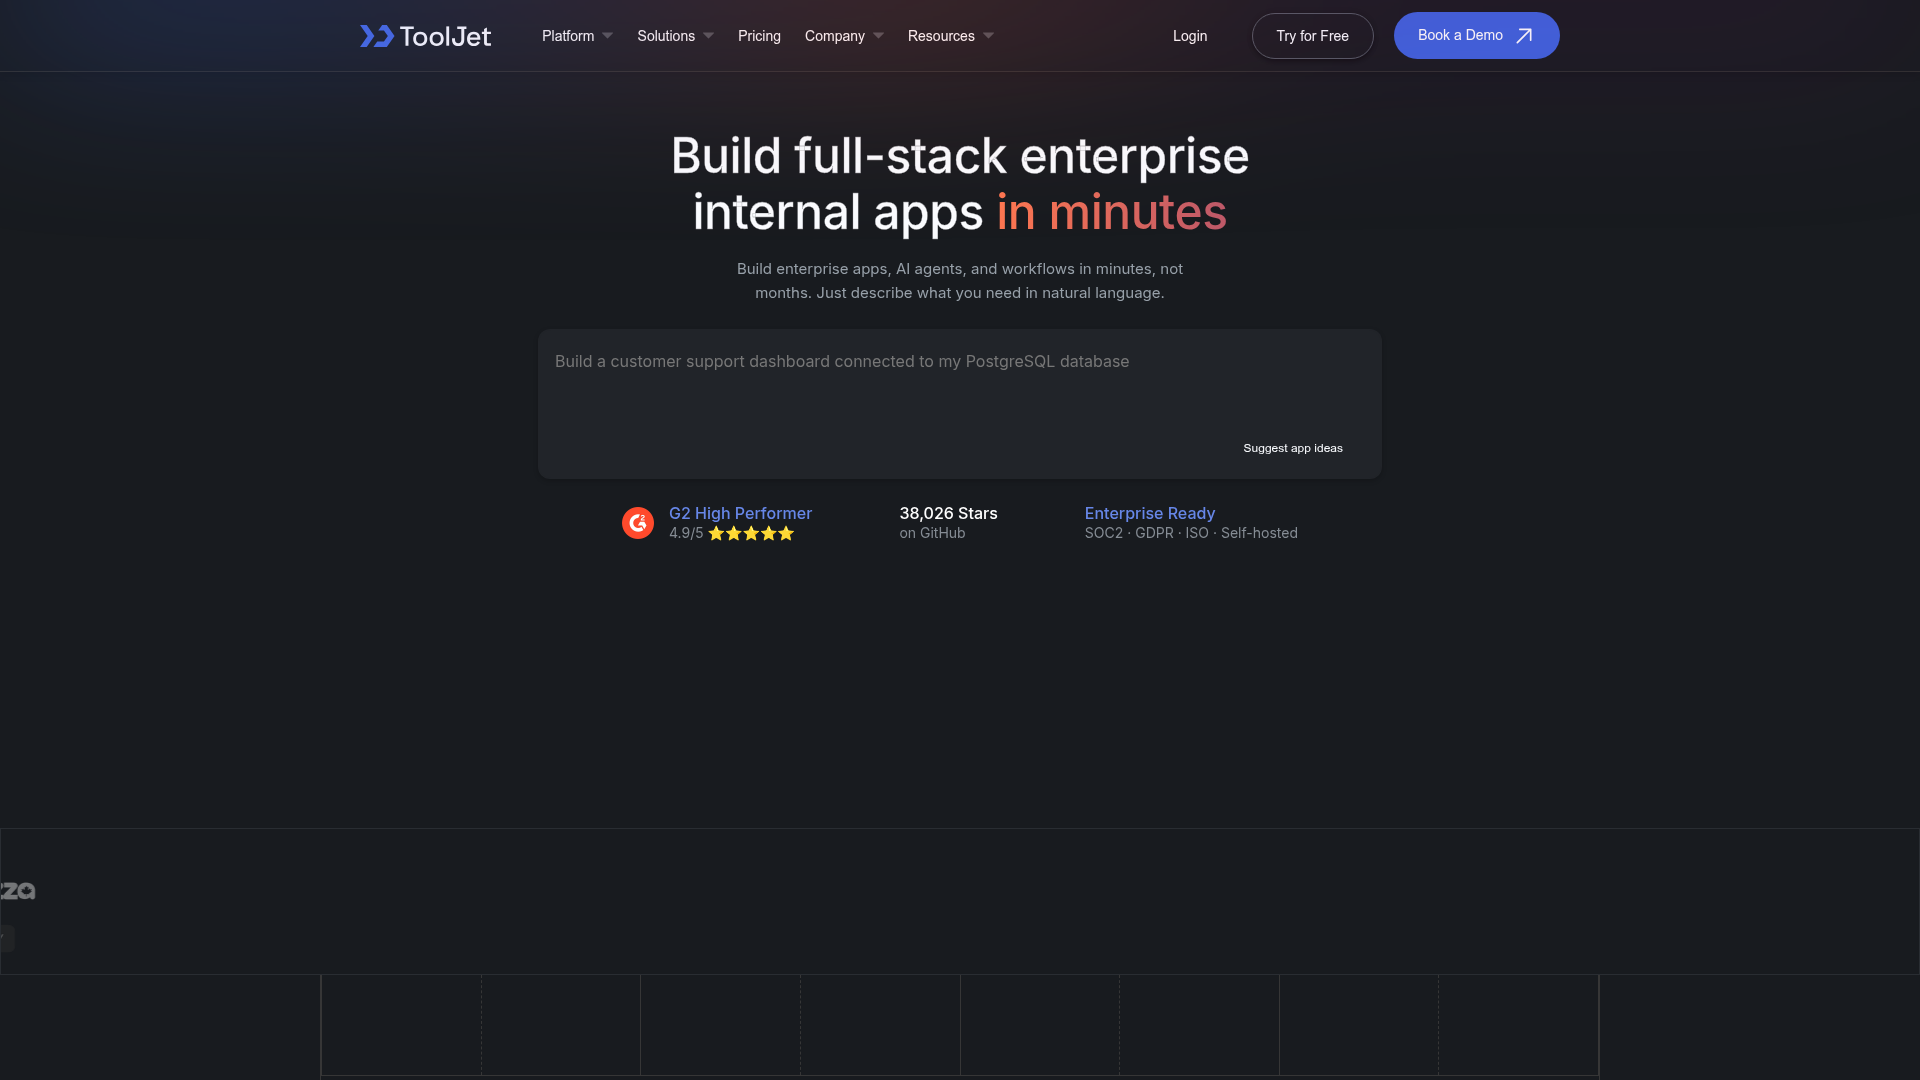This screenshot has width=1920, height=1080.
Task: Click the five-star G2 rating
Action: pyautogui.click(x=751, y=534)
